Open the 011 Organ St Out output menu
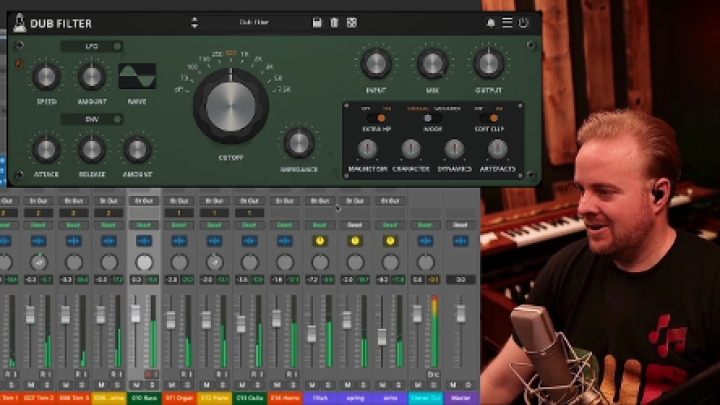 (x=179, y=201)
